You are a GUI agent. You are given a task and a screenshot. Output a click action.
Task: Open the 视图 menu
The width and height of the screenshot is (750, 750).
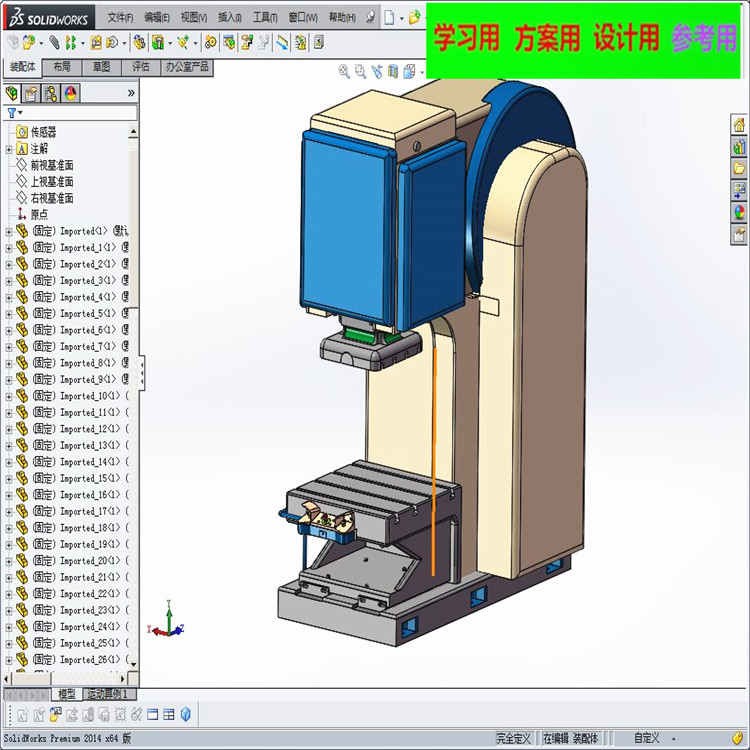pyautogui.click(x=194, y=18)
